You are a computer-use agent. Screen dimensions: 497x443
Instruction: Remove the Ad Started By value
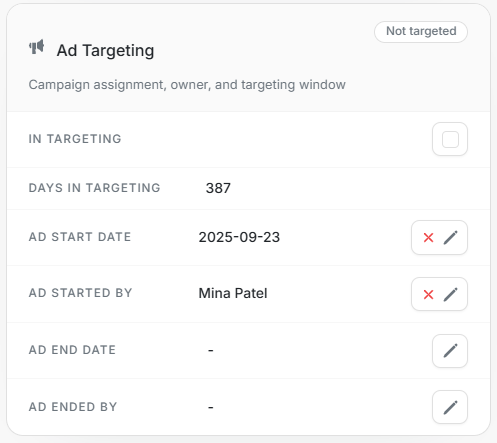(x=428, y=294)
